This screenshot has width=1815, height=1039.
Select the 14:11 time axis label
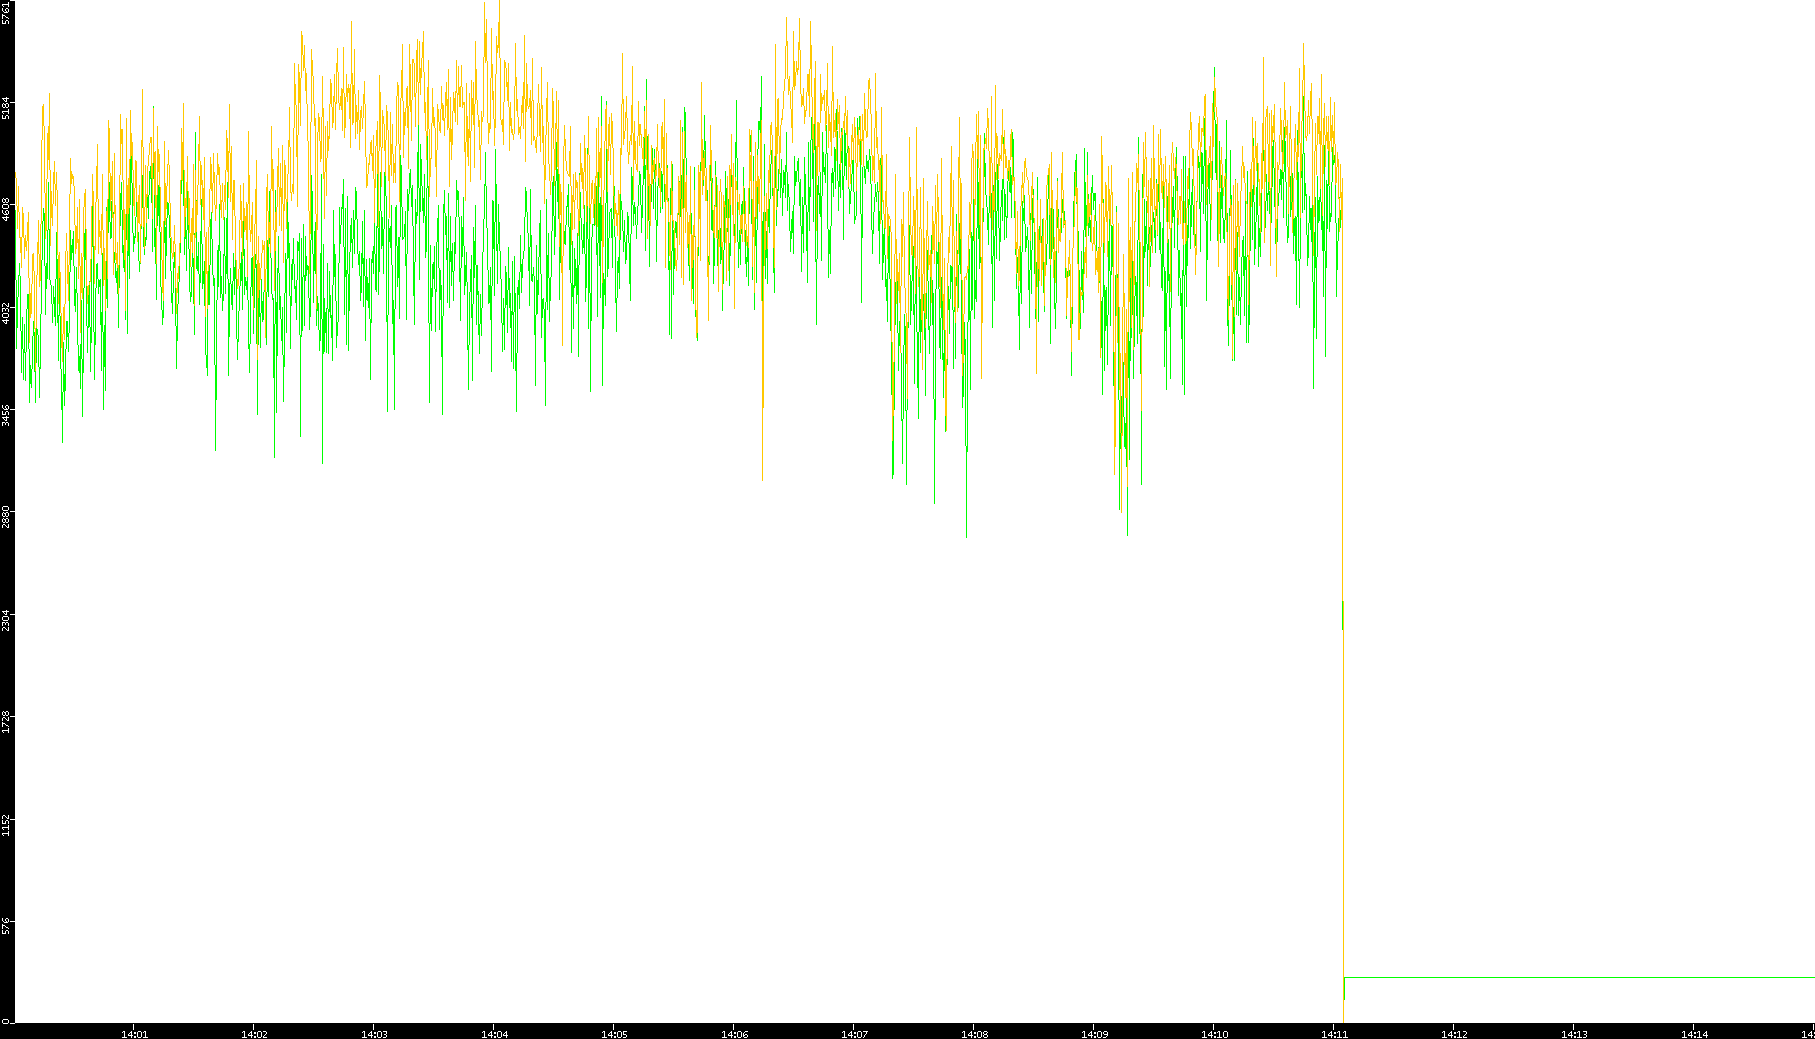[x=1334, y=1034]
